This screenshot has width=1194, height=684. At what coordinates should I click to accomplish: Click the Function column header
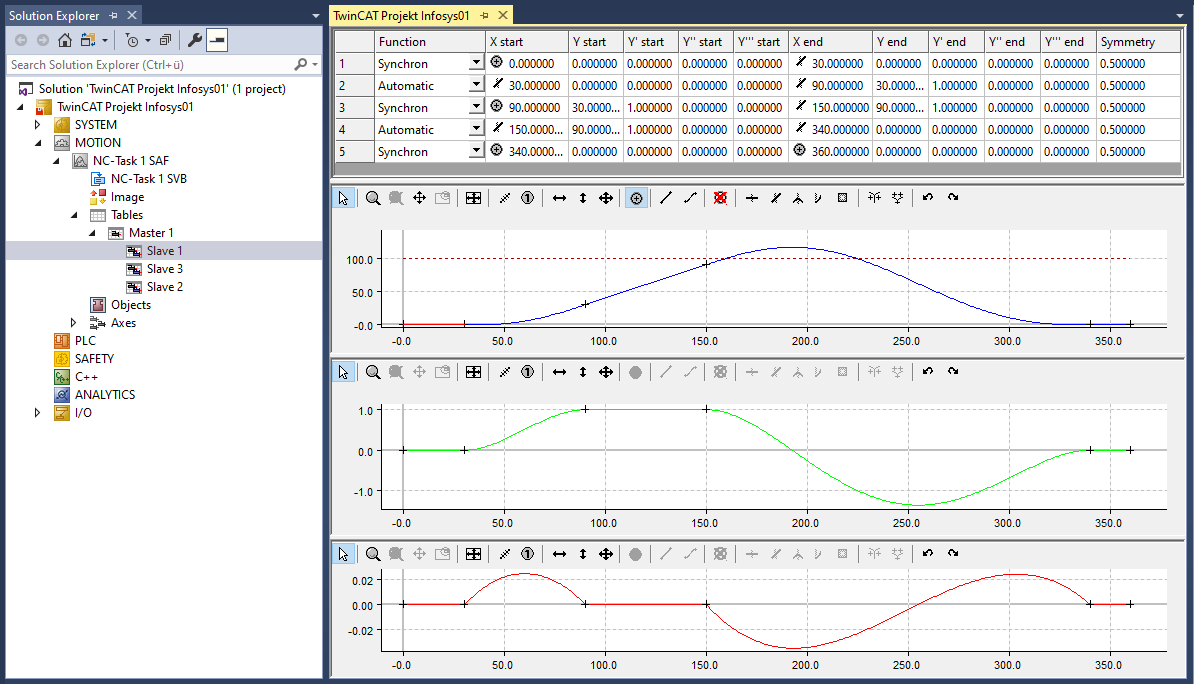pos(430,42)
